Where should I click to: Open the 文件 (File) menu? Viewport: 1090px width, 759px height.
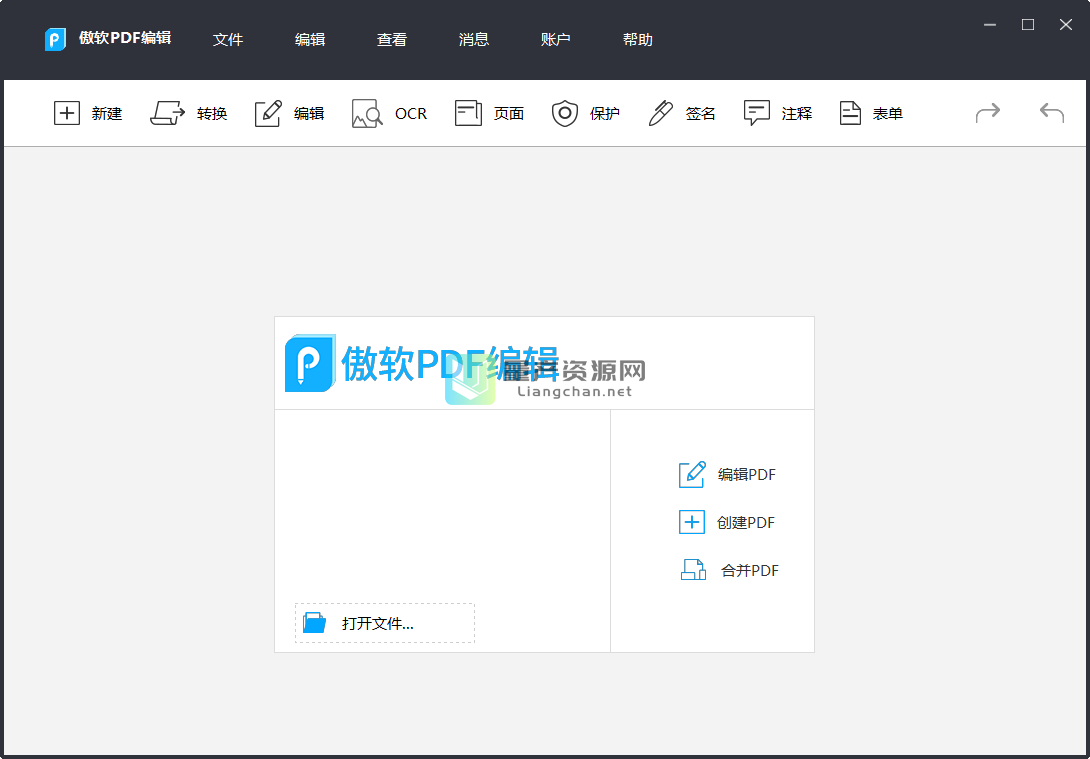point(228,40)
